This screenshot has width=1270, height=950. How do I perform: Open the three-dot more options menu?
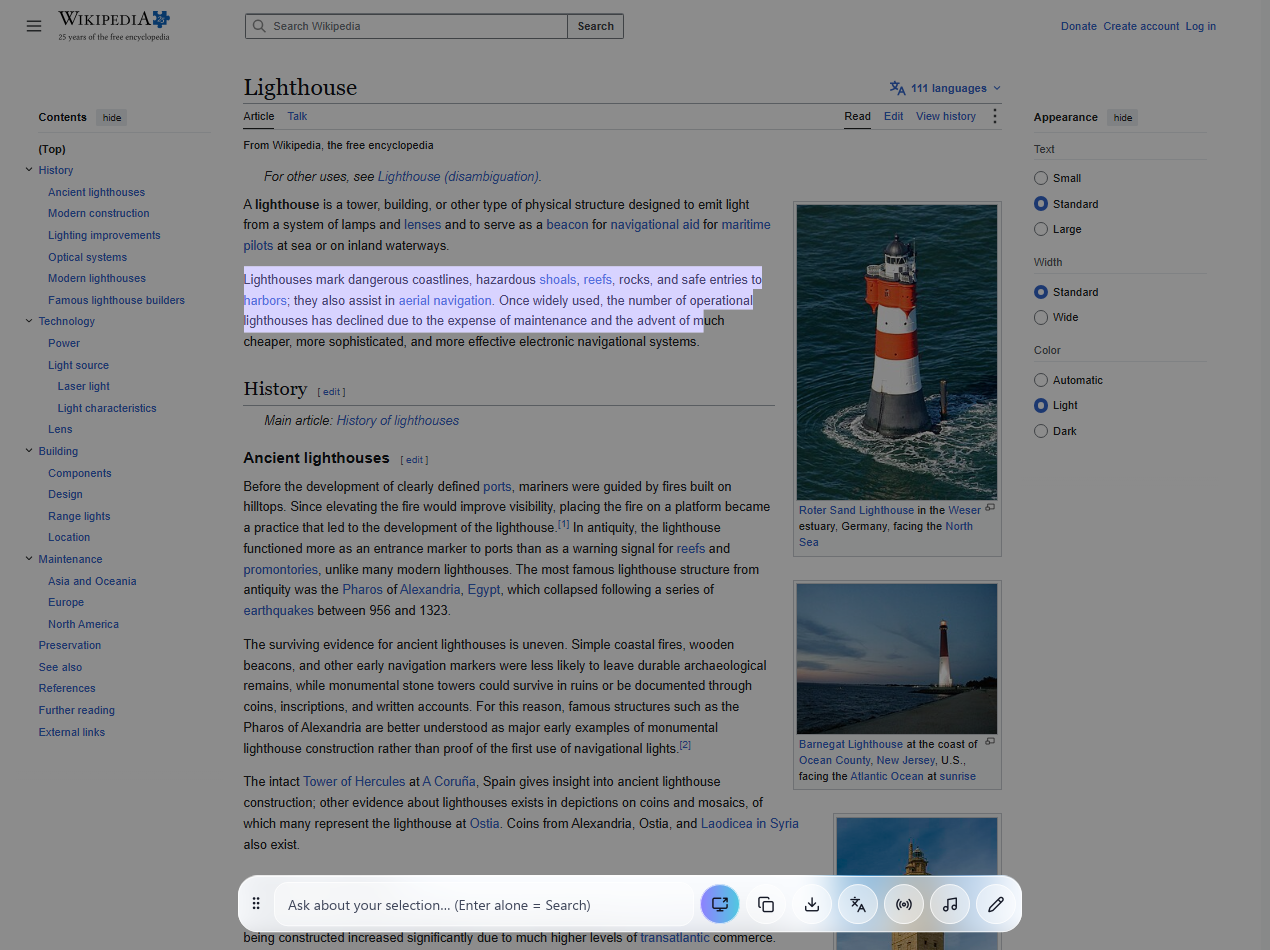tap(994, 116)
